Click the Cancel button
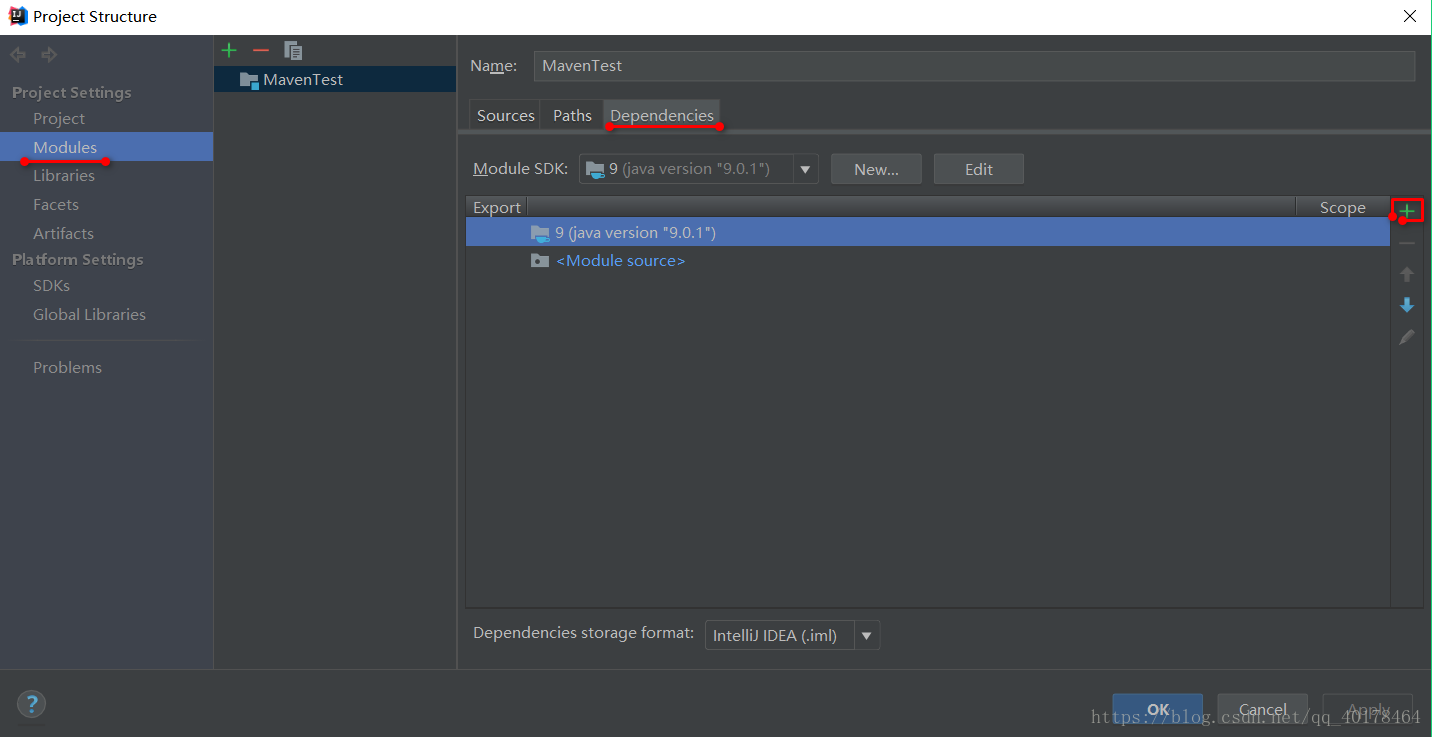The width and height of the screenshot is (1432, 737). (x=1263, y=709)
